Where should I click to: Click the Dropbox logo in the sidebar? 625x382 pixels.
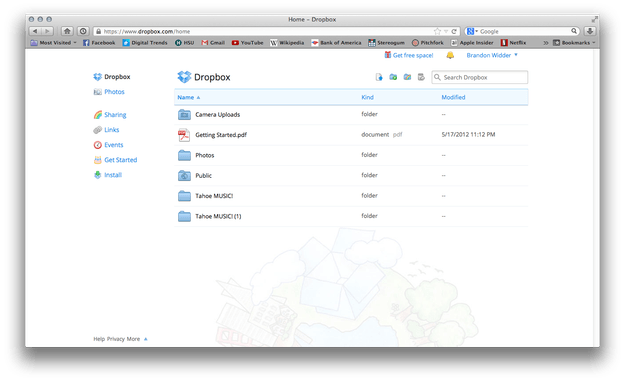(98, 77)
